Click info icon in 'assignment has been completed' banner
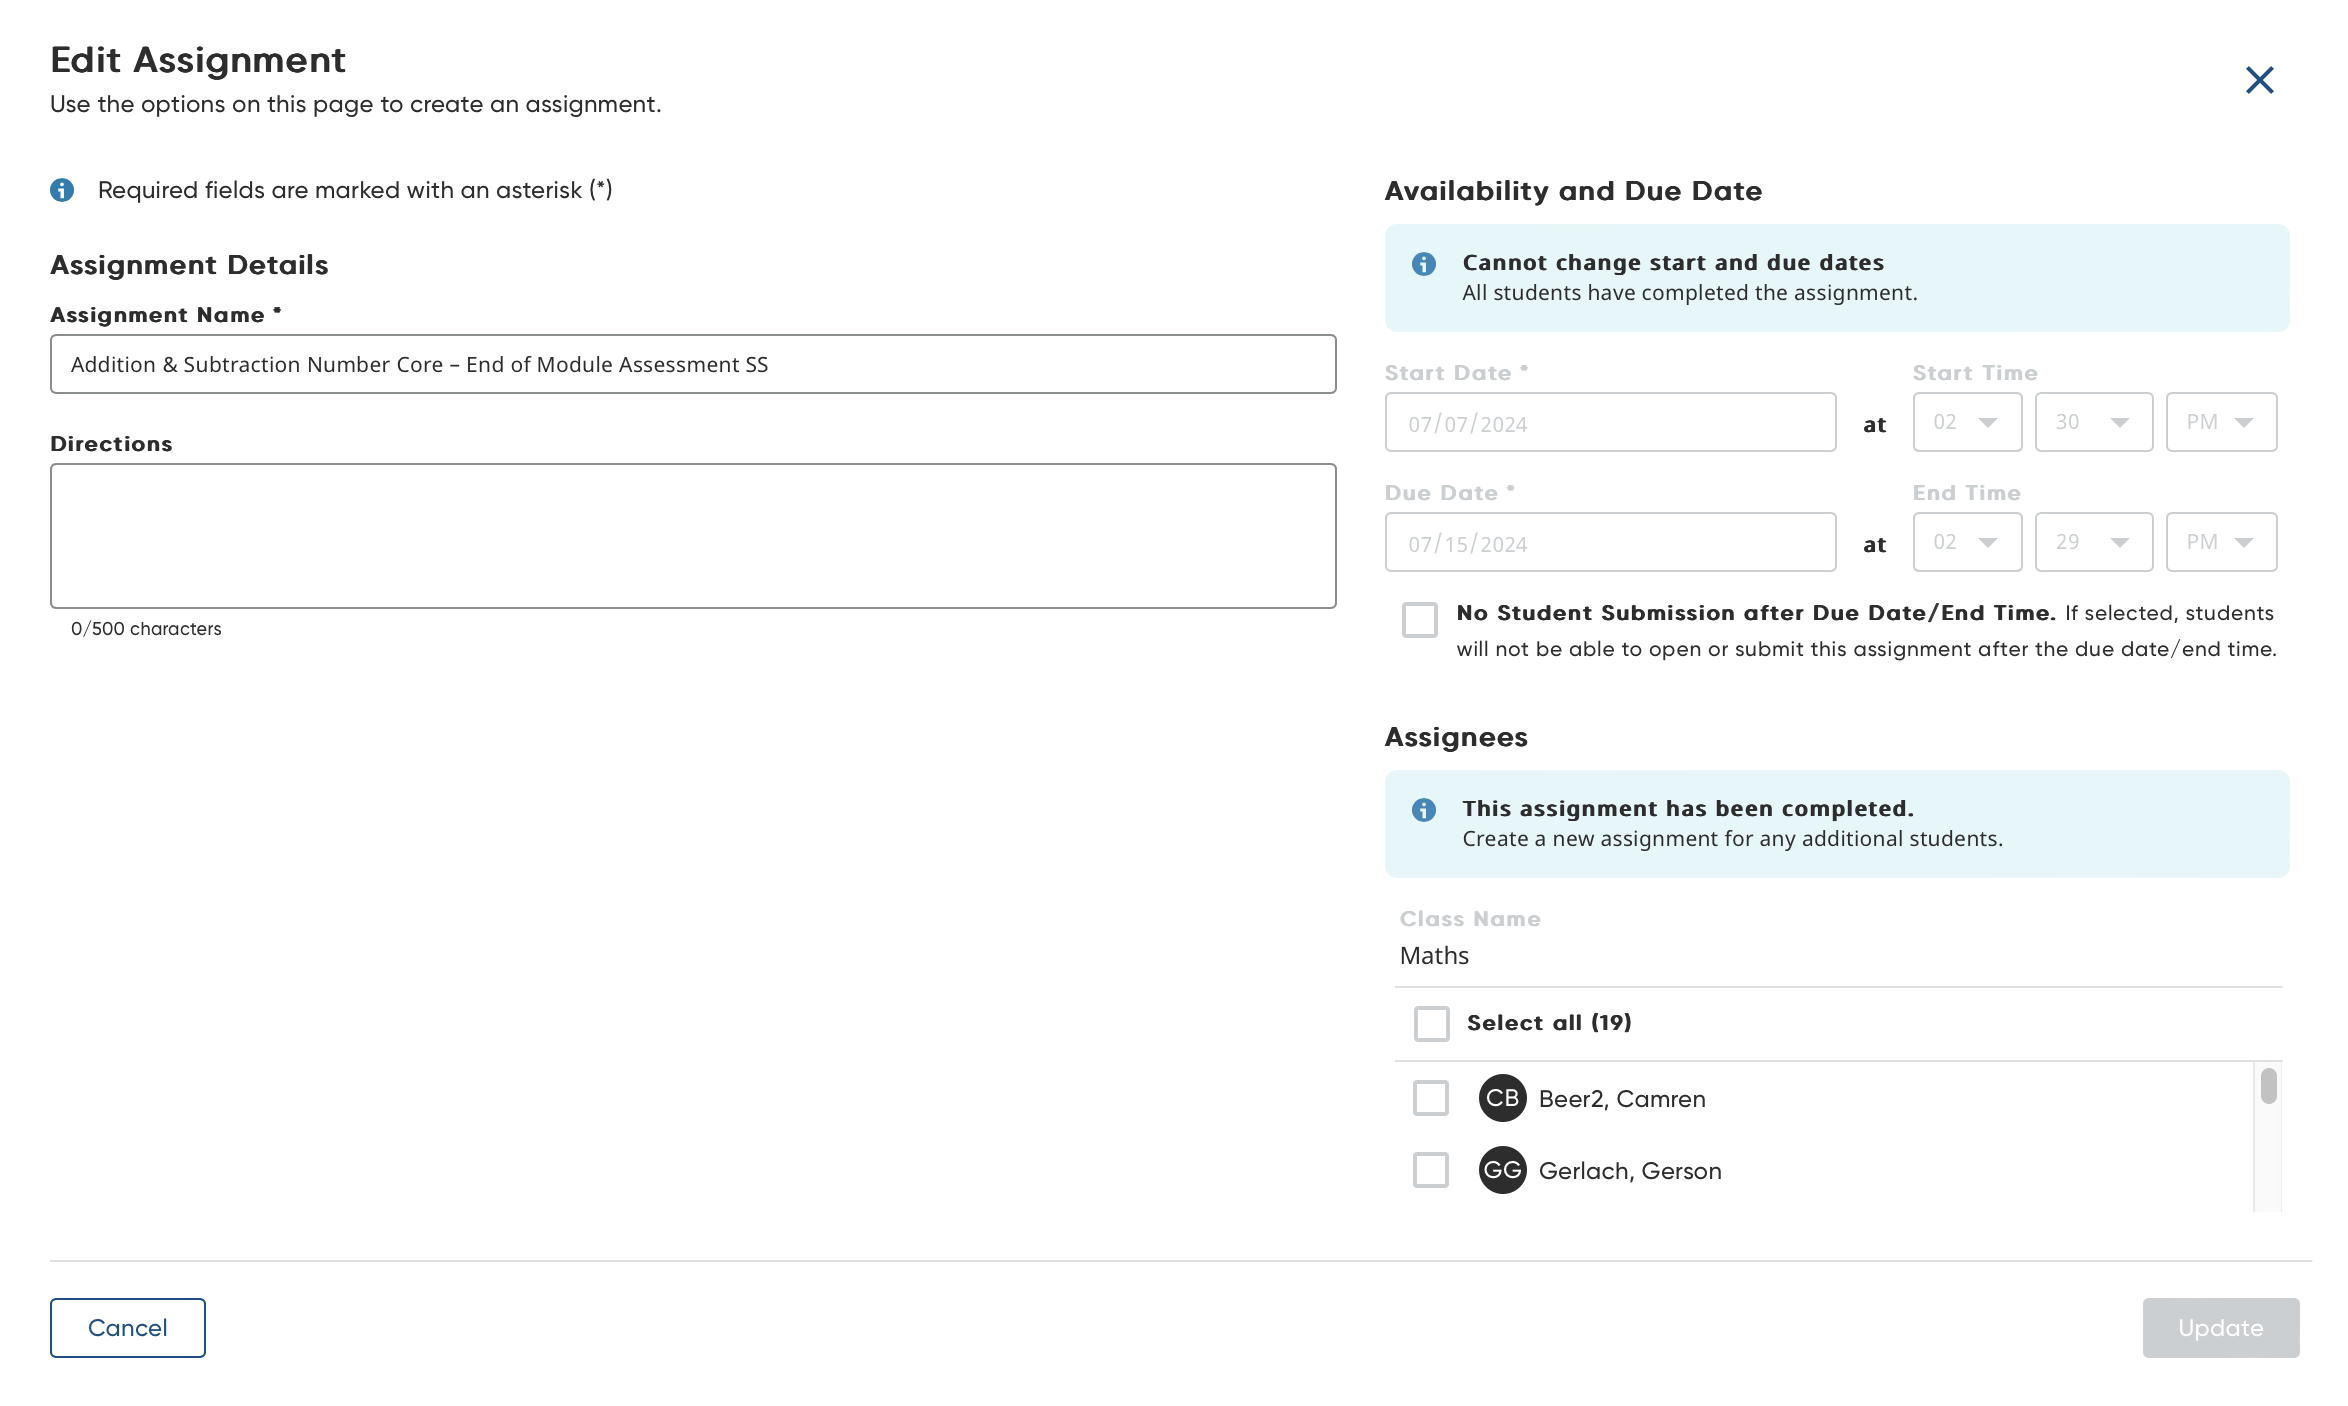 click(1423, 810)
